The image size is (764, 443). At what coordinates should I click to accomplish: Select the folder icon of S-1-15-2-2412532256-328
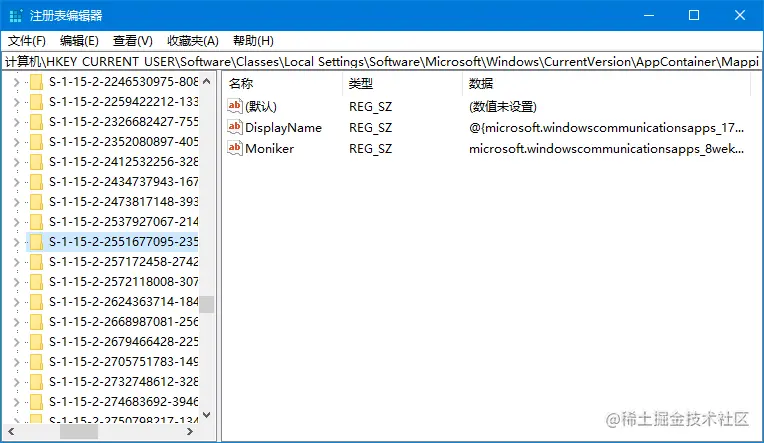coord(37,162)
